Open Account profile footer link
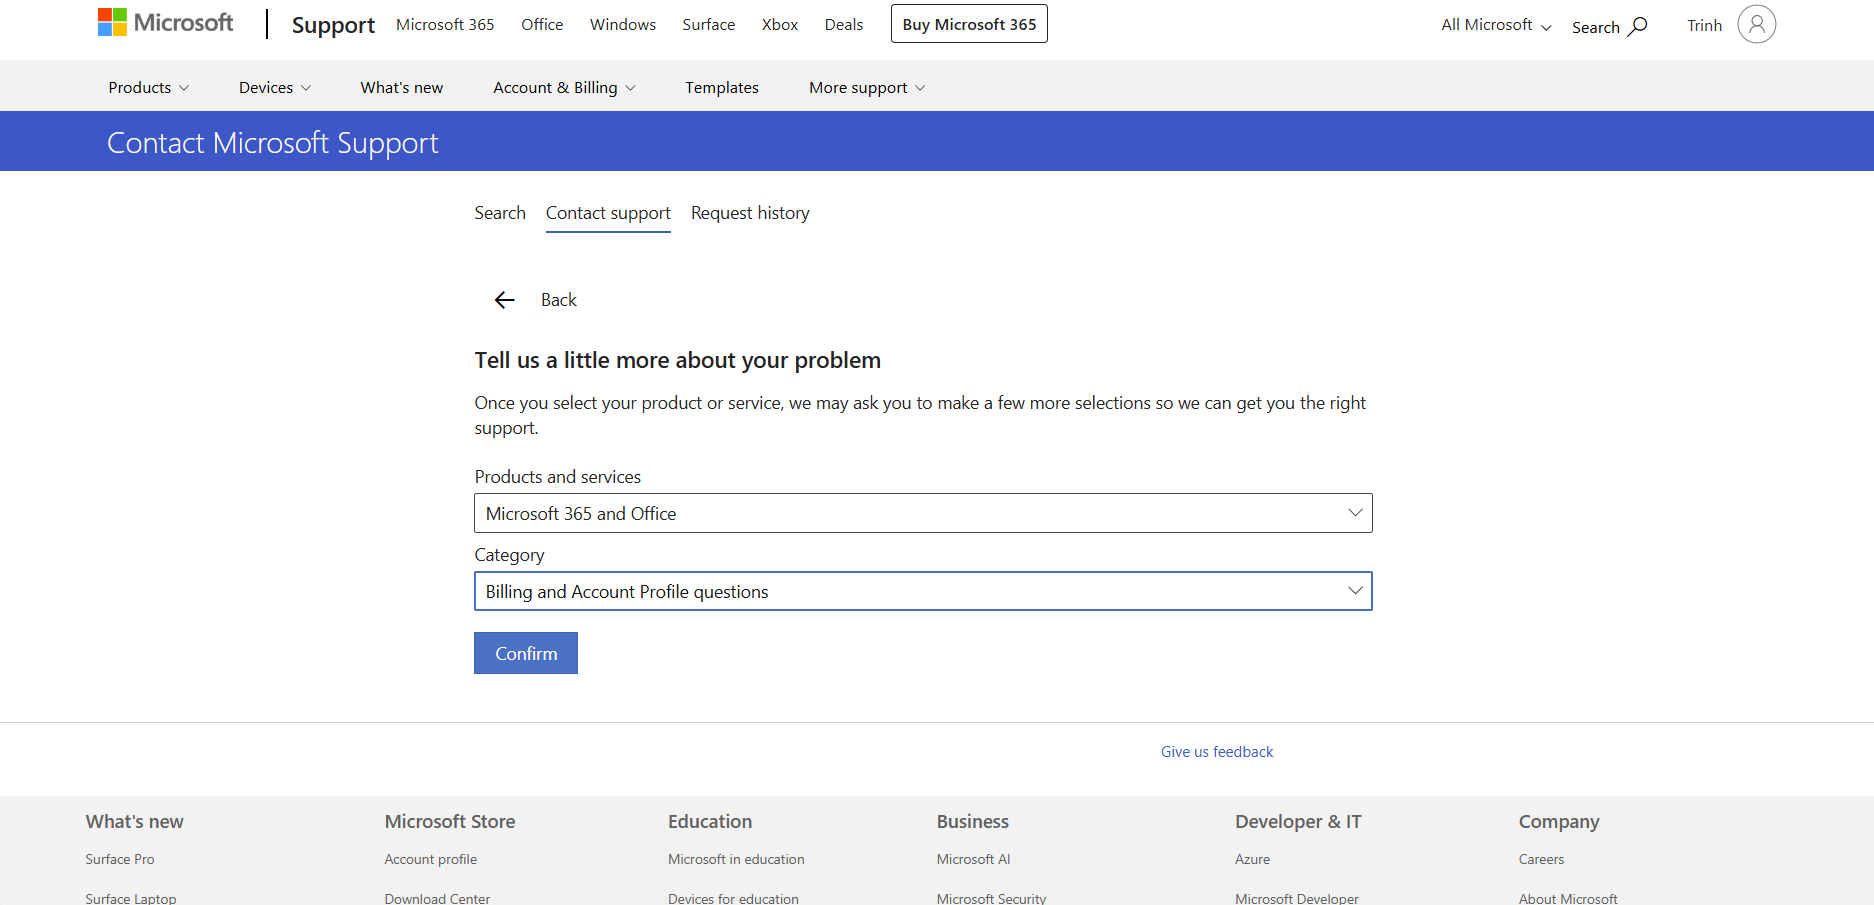1874x905 pixels. tap(431, 859)
